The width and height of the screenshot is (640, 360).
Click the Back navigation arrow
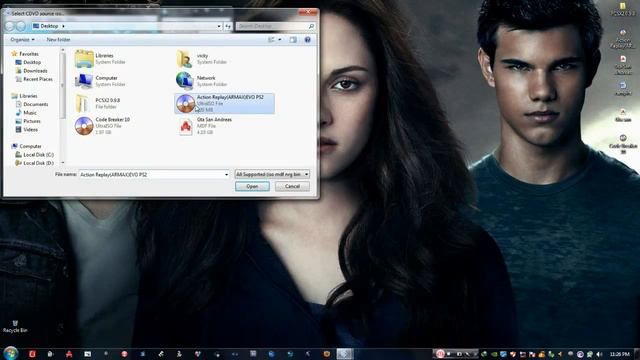pos(10,26)
